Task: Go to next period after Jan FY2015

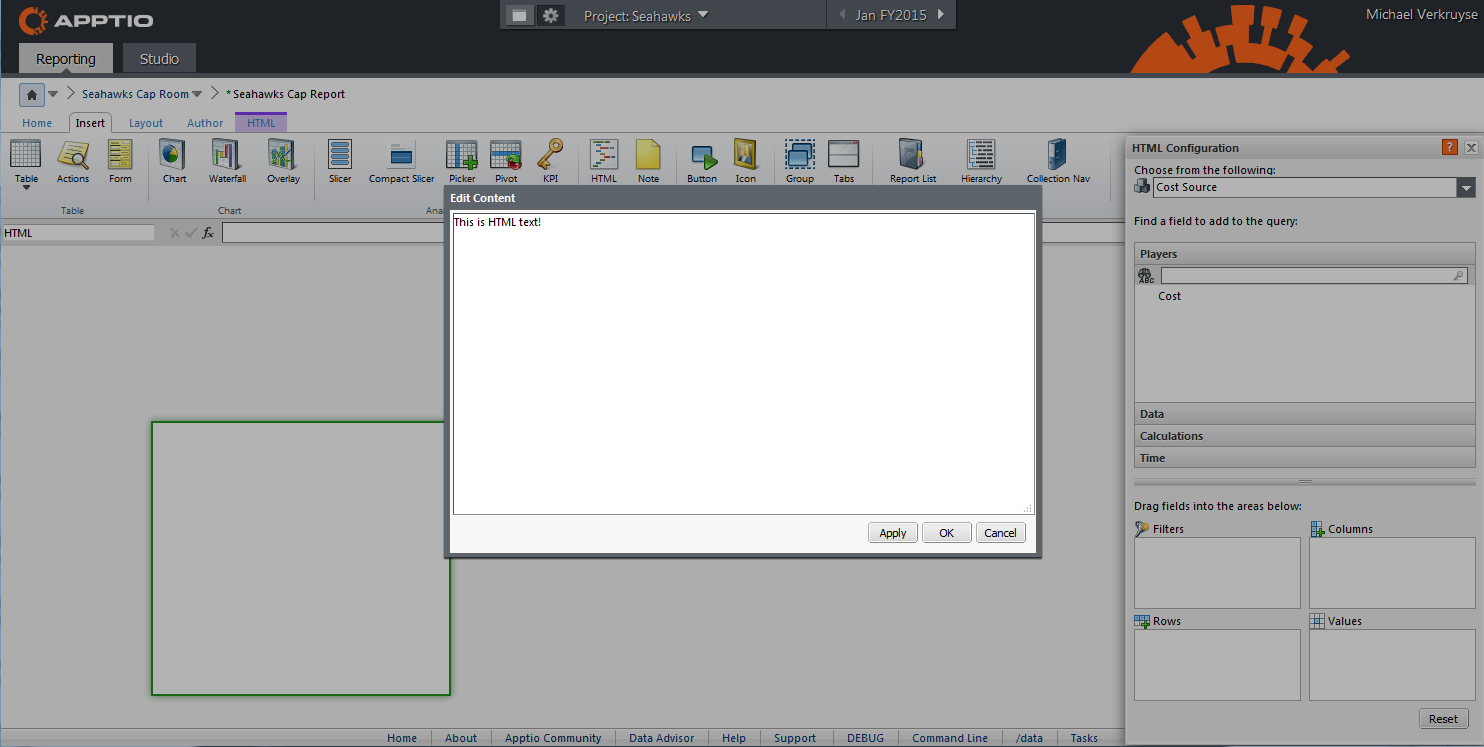Action: click(x=941, y=15)
